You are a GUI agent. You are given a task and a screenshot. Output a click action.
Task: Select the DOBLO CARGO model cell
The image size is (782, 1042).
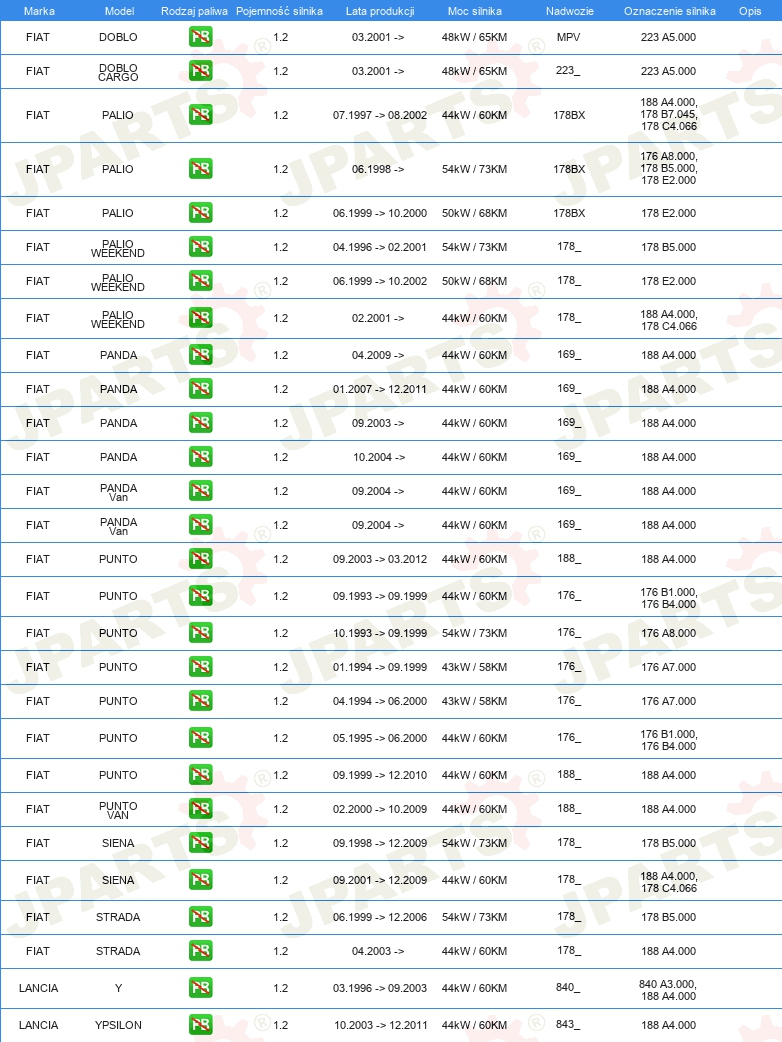[118, 72]
